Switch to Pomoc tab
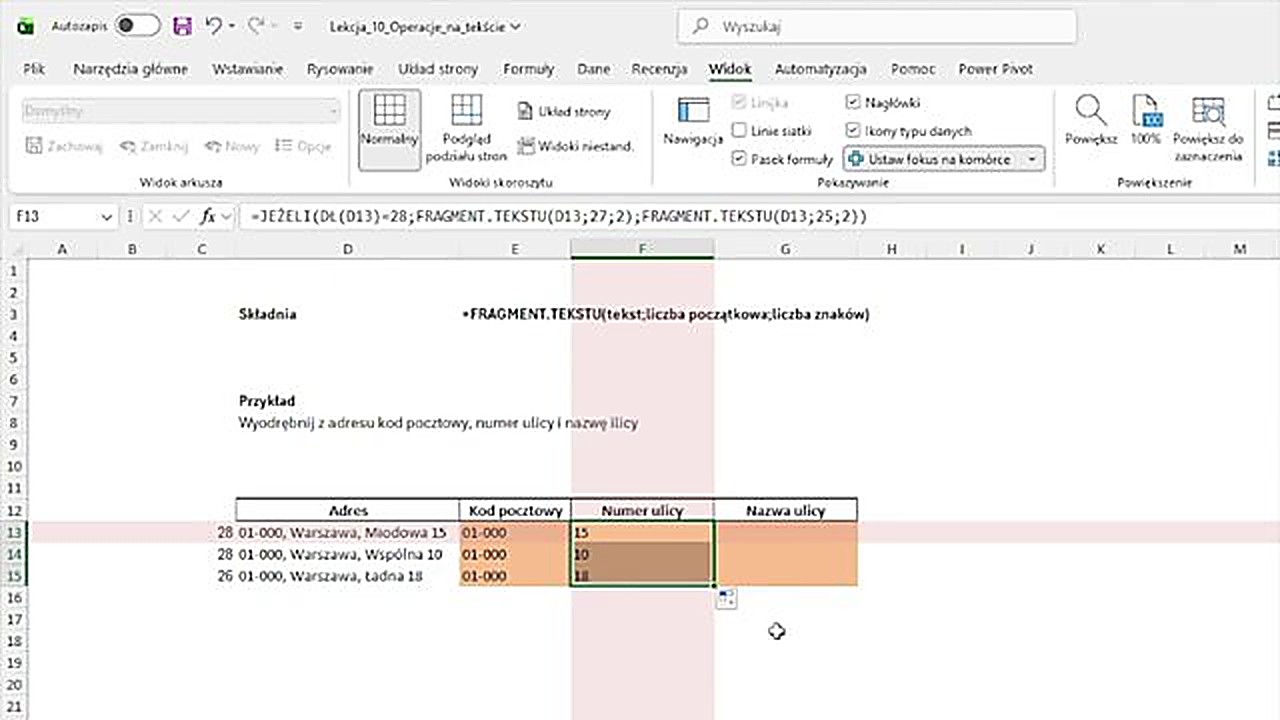The height and width of the screenshot is (720, 1280). click(913, 69)
